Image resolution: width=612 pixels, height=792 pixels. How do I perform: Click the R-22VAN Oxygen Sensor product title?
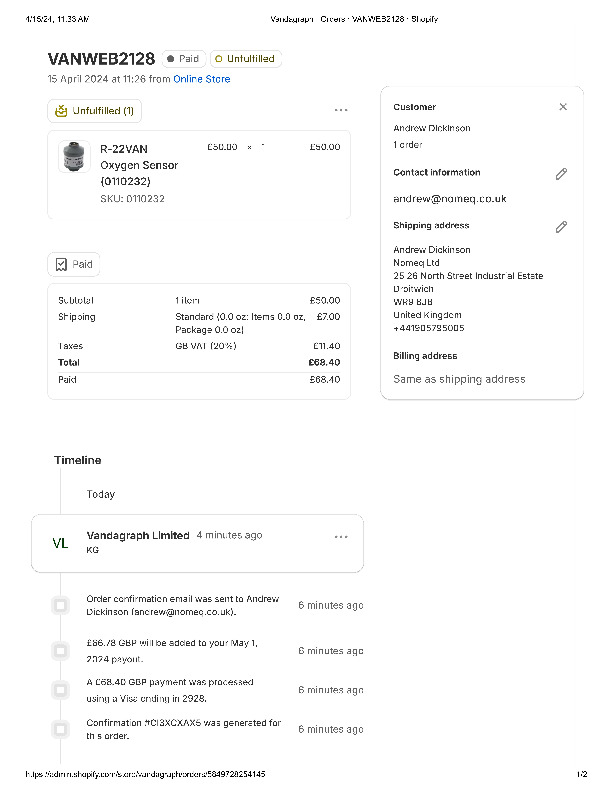click(x=139, y=165)
